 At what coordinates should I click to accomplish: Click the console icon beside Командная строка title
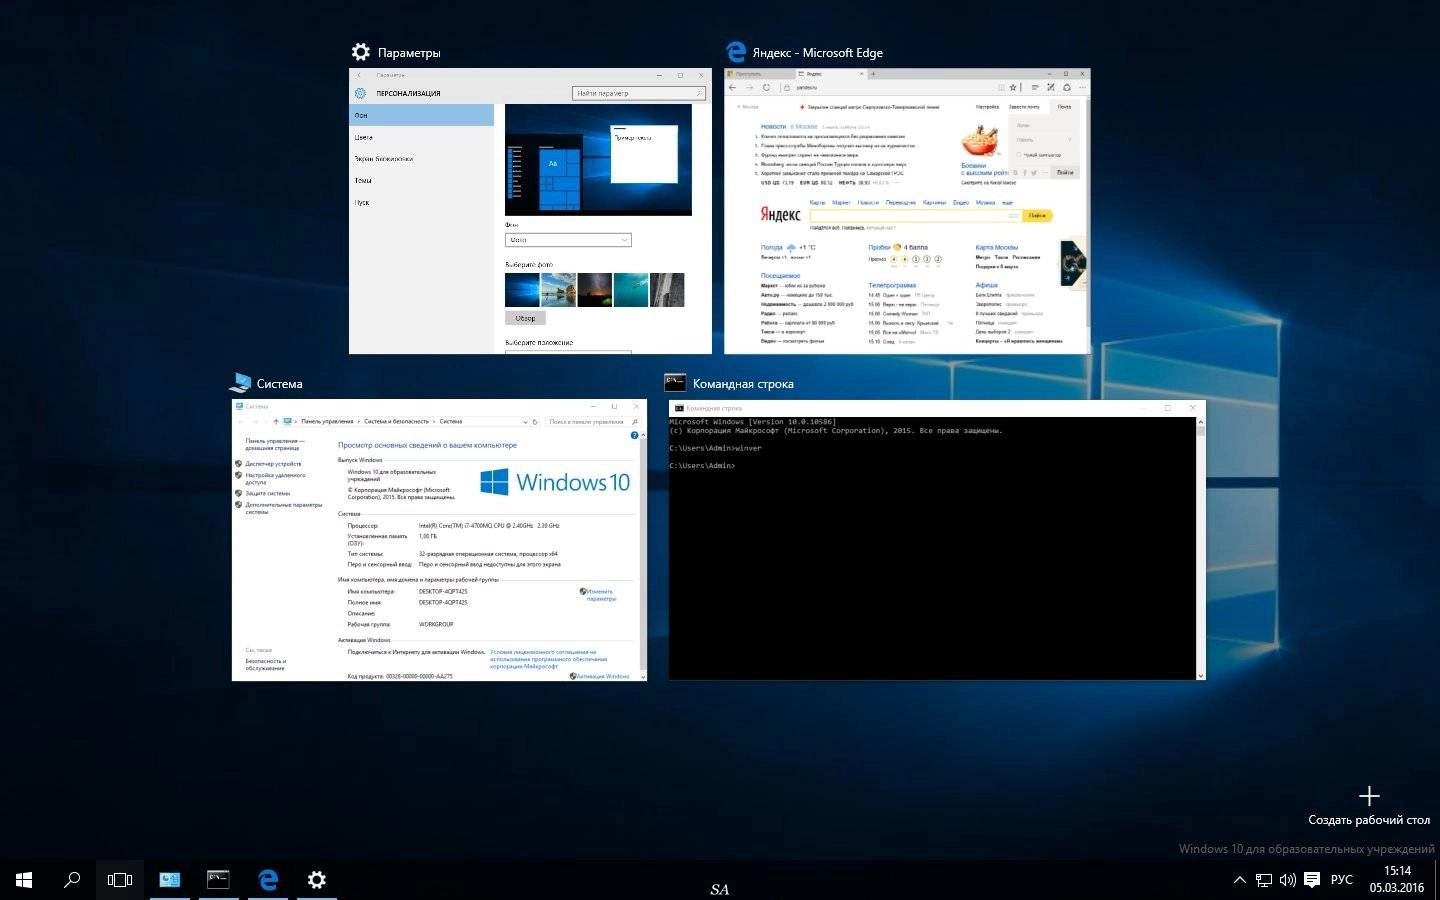675,383
